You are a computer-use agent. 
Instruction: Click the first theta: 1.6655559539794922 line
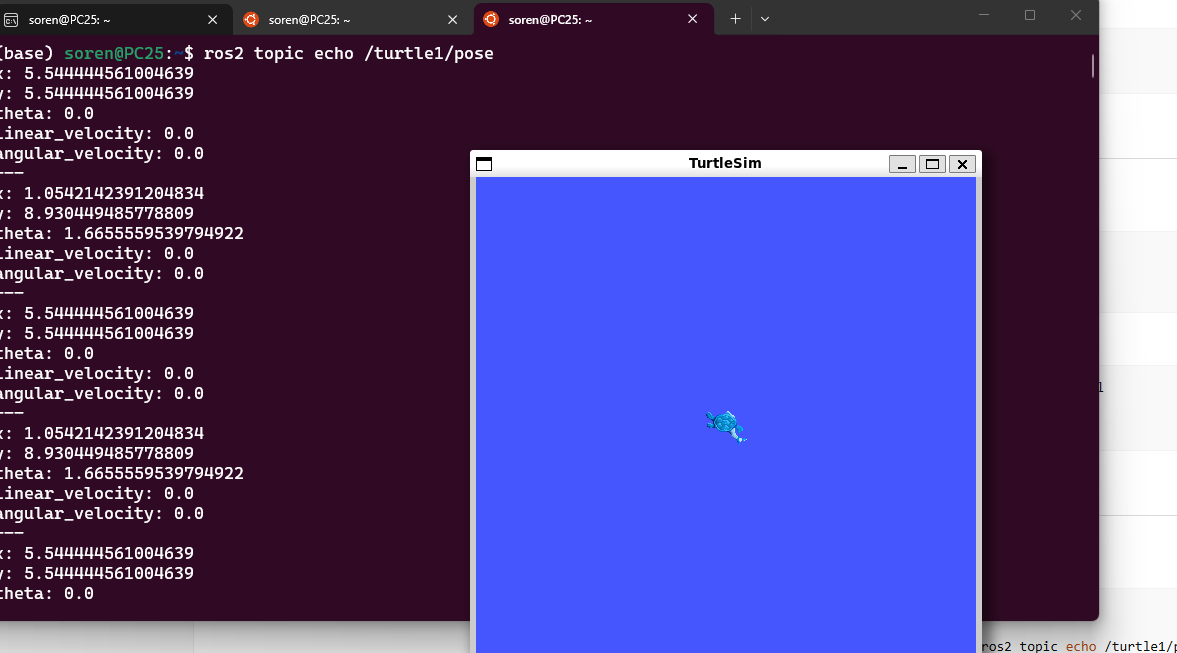coord(121,233)
